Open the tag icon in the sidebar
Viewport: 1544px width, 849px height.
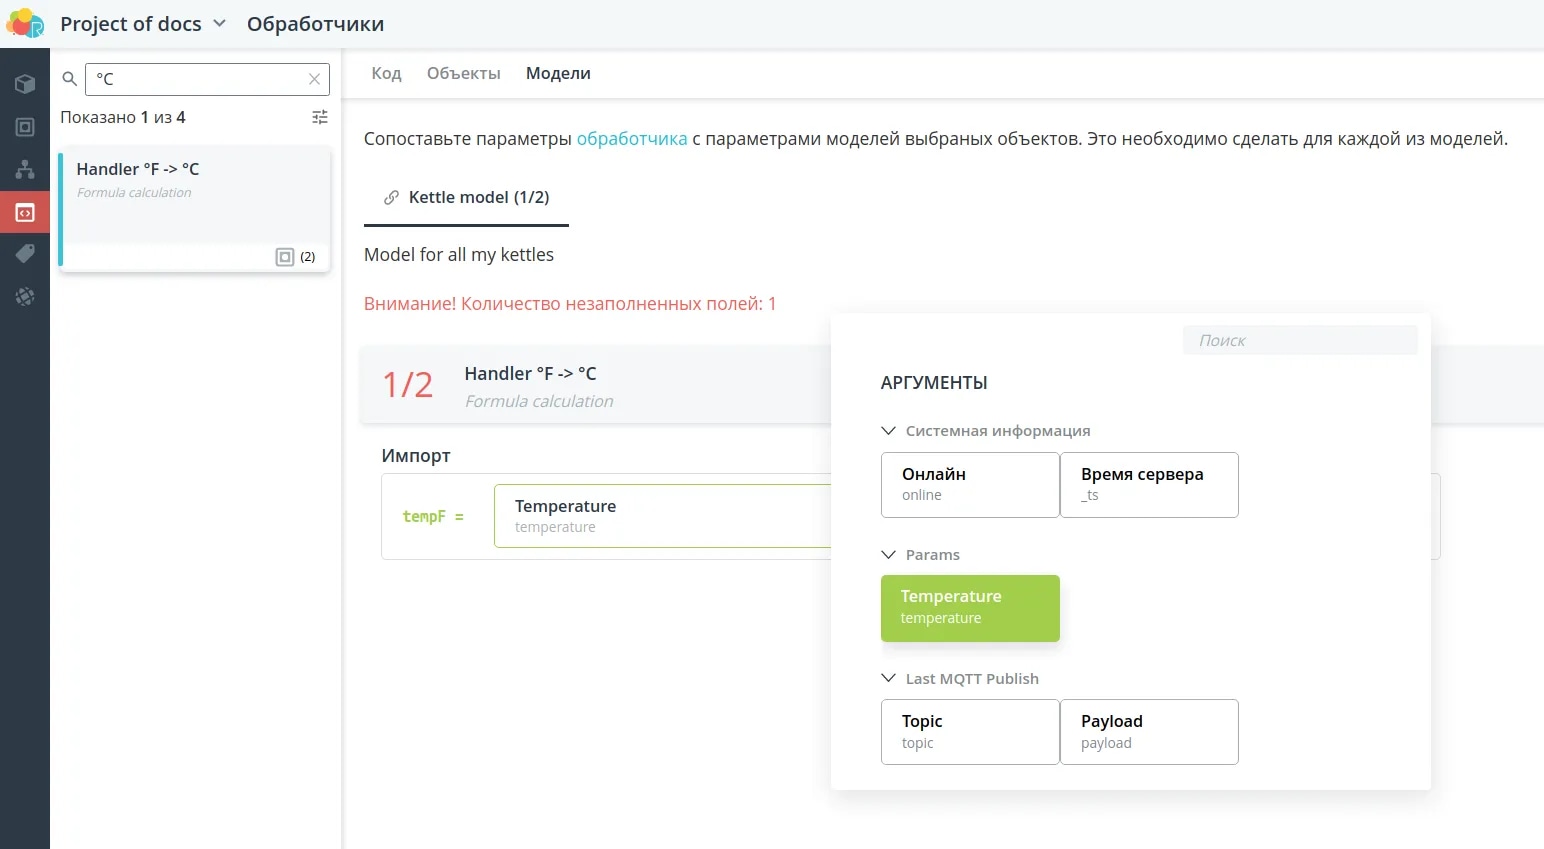[25, 254]
